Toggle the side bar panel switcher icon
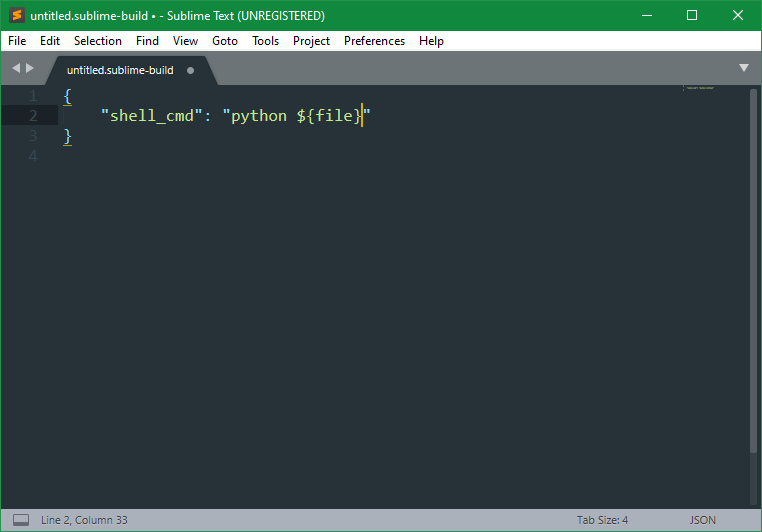This screenshot has width=762, height=532. point(21,520)
